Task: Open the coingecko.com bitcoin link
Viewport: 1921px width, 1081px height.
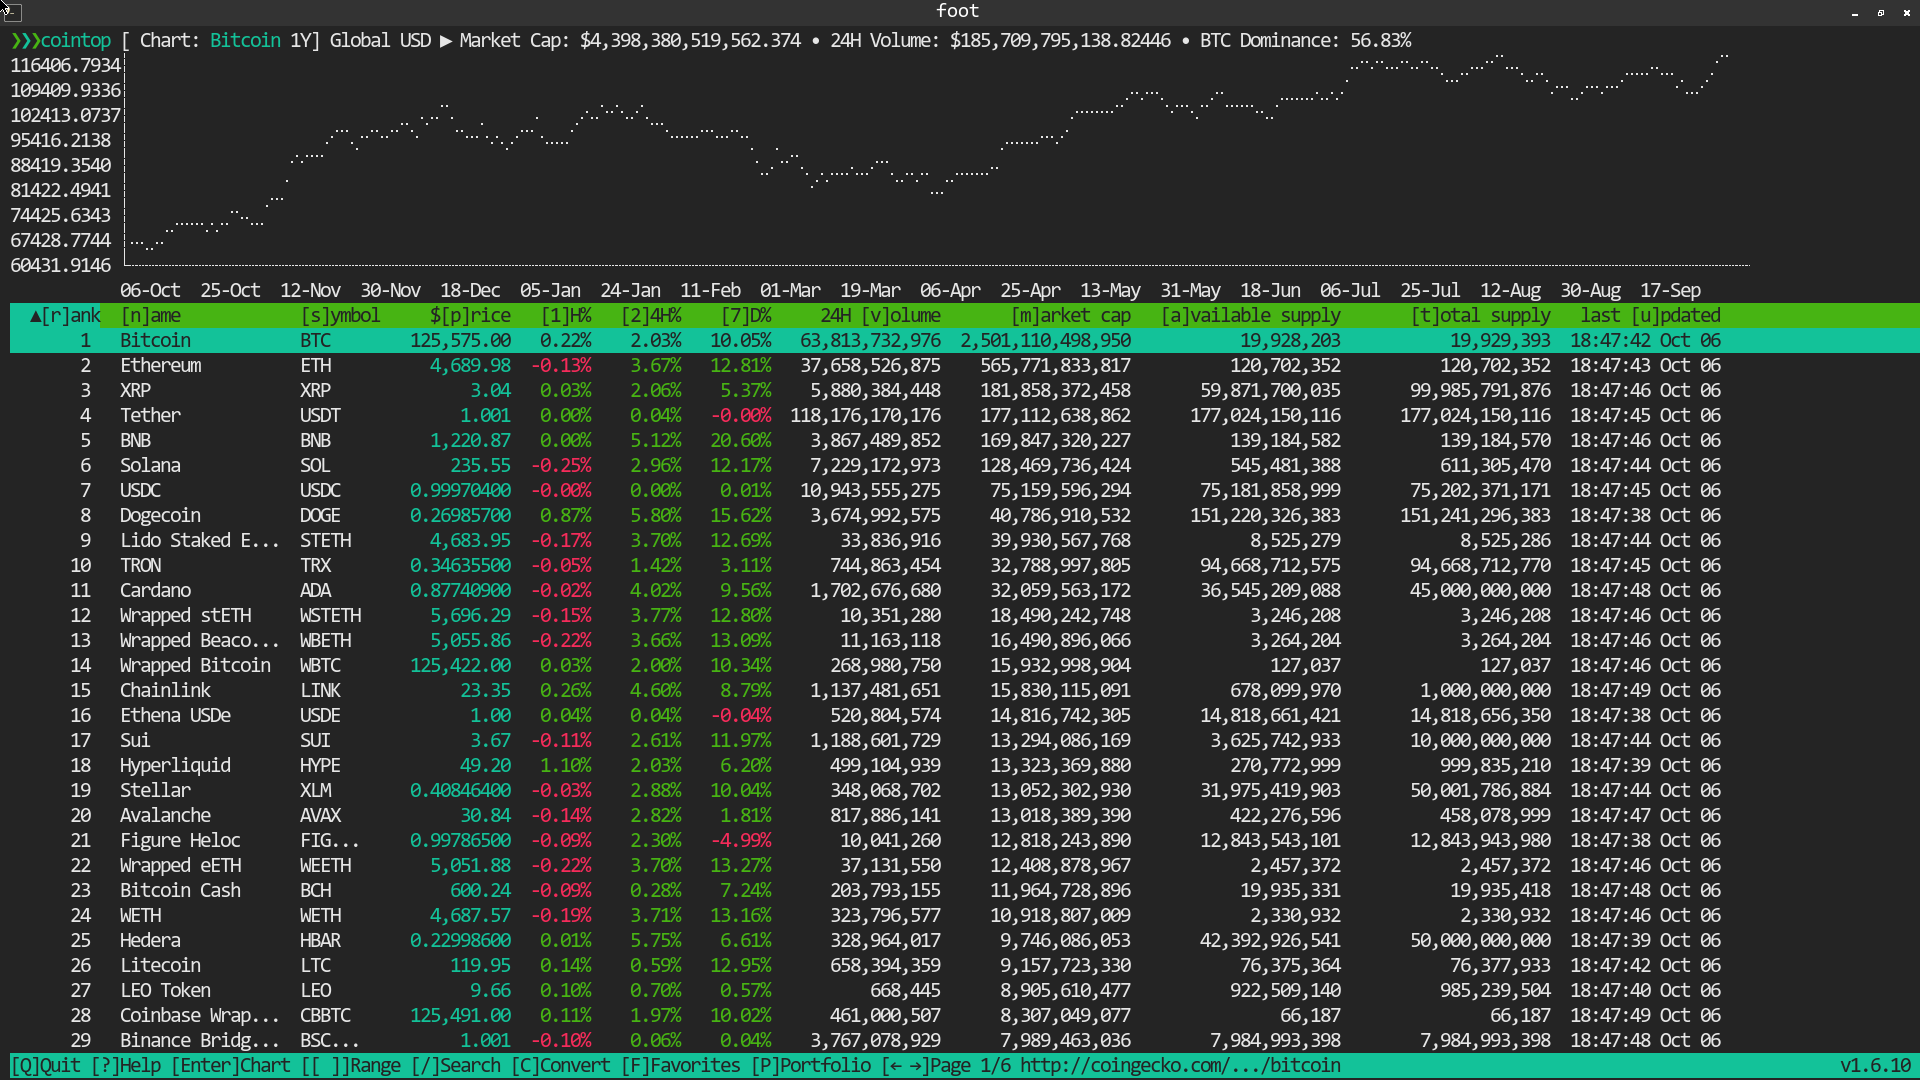Action: coord(1180,1066)
